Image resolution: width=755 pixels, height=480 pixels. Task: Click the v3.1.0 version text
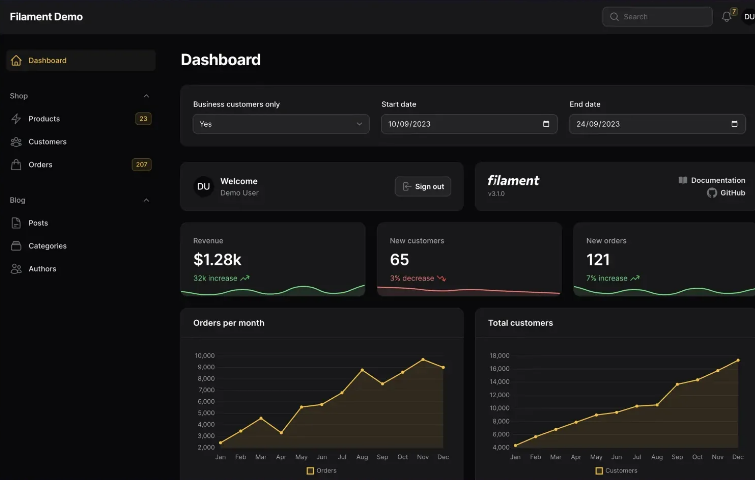pyautogui.click(x=496, y=194)
